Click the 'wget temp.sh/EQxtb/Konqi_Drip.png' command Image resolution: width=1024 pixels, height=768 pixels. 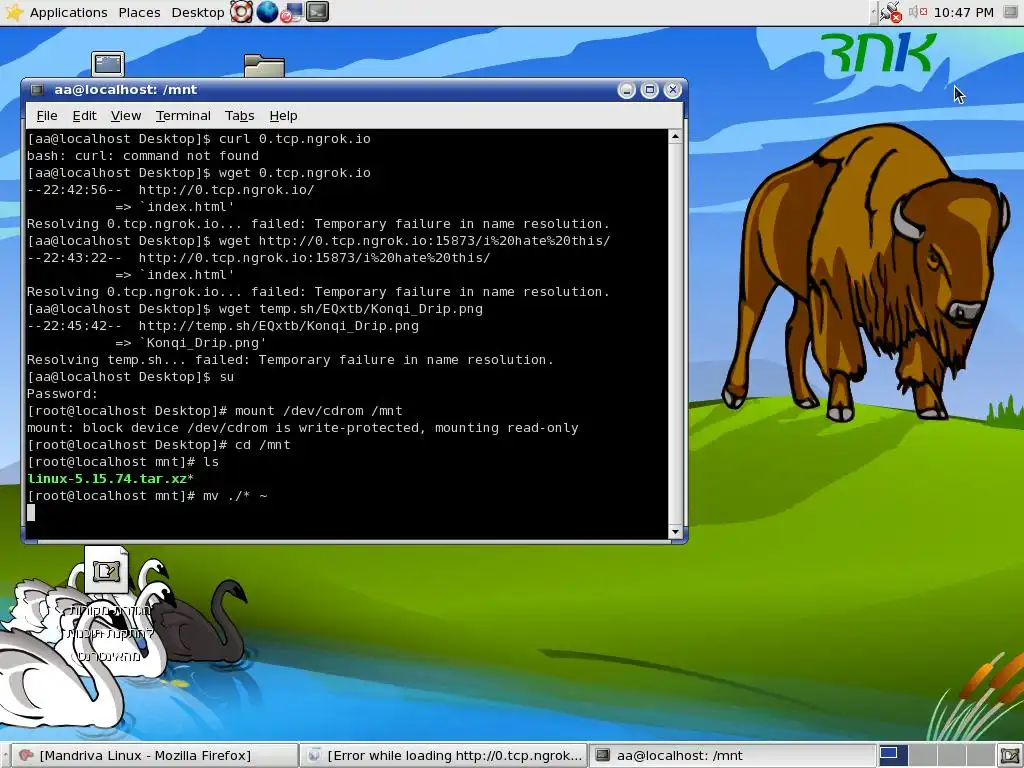coord(351,309)
